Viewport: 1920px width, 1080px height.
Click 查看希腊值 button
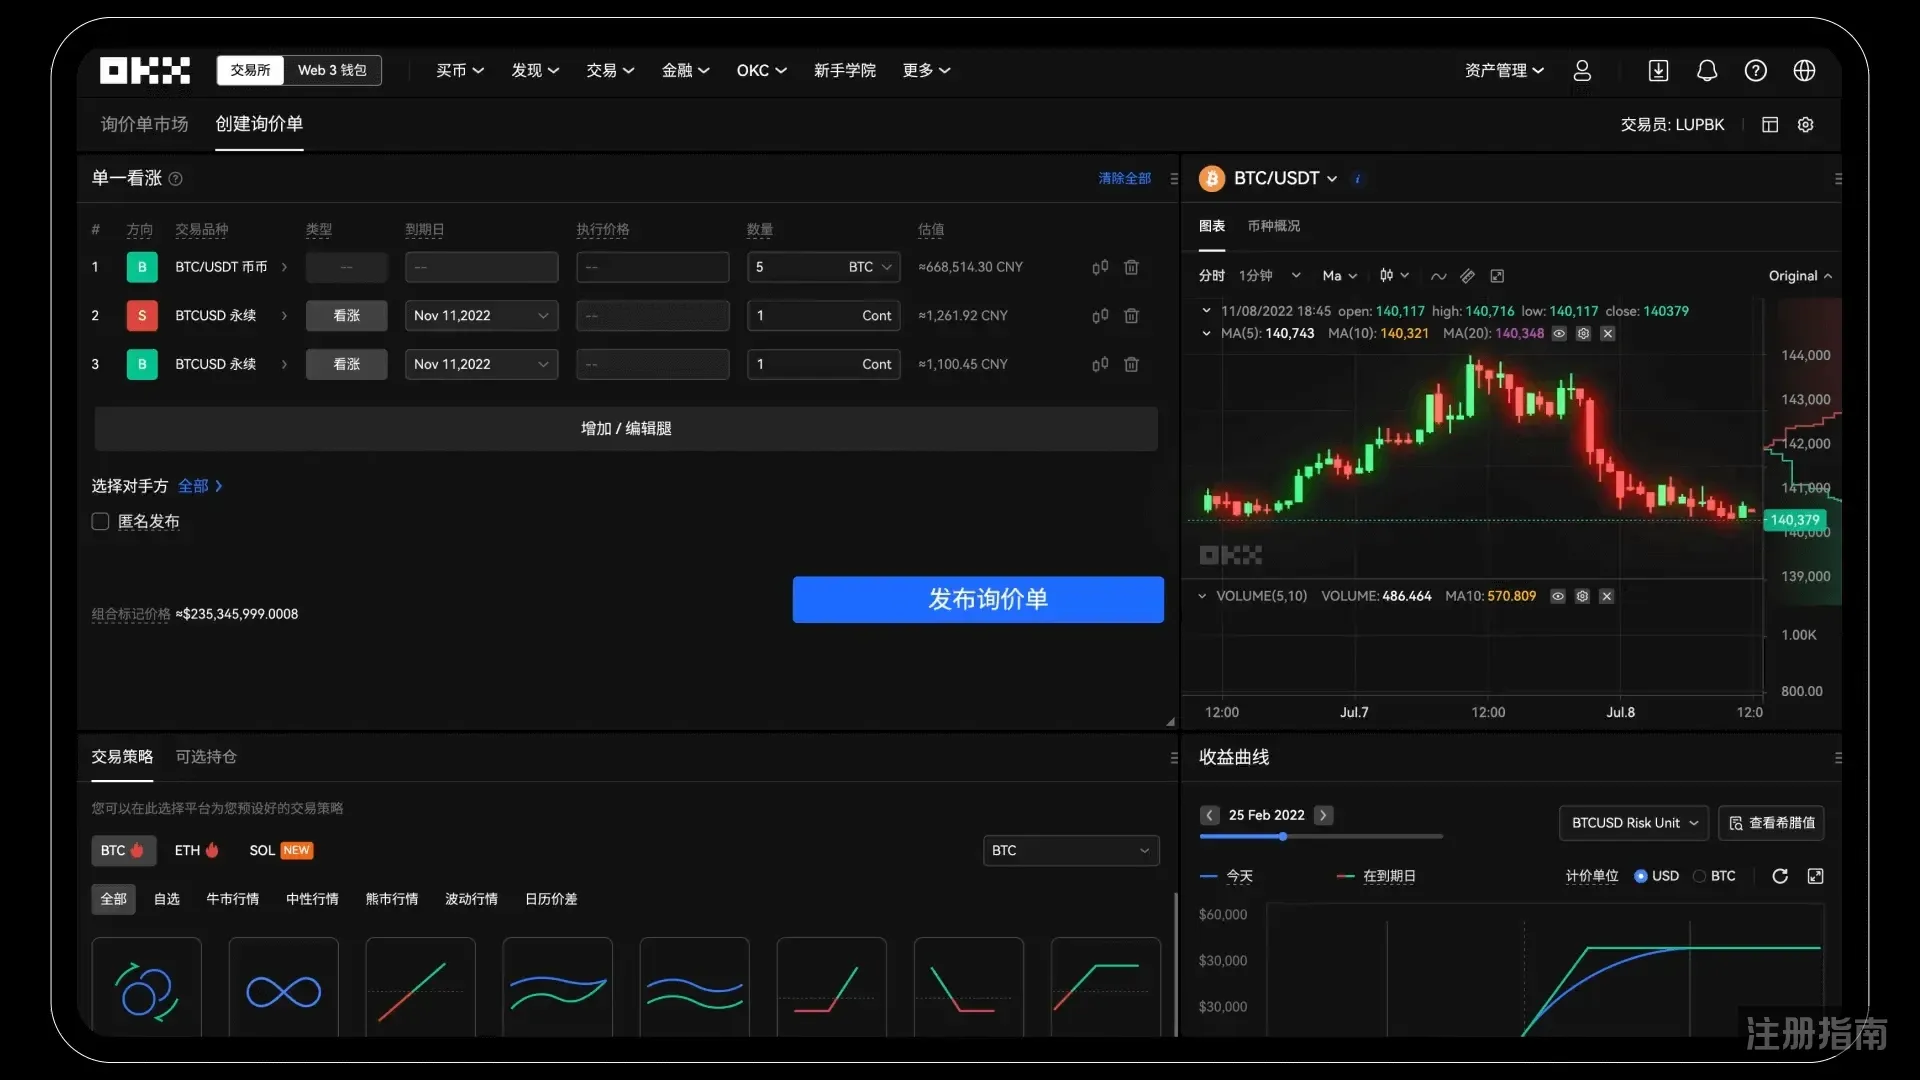pyautogui.click(x=1772, y=823)
